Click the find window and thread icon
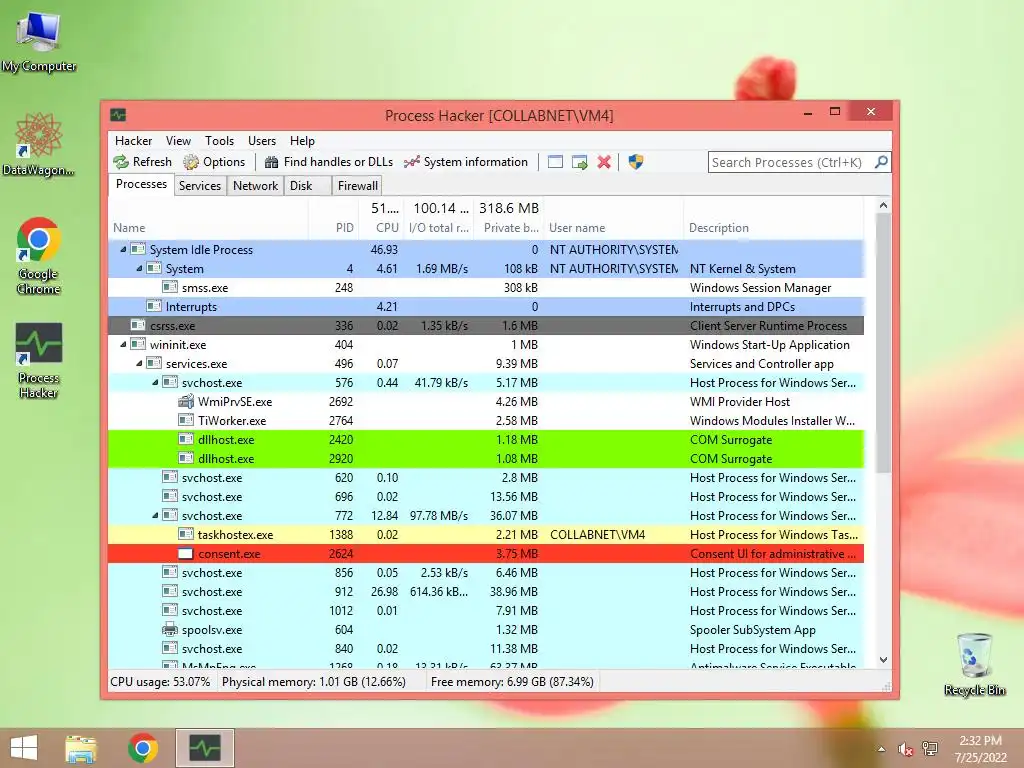The width and height of the screenshot is (1024, 768). point(579,162)
